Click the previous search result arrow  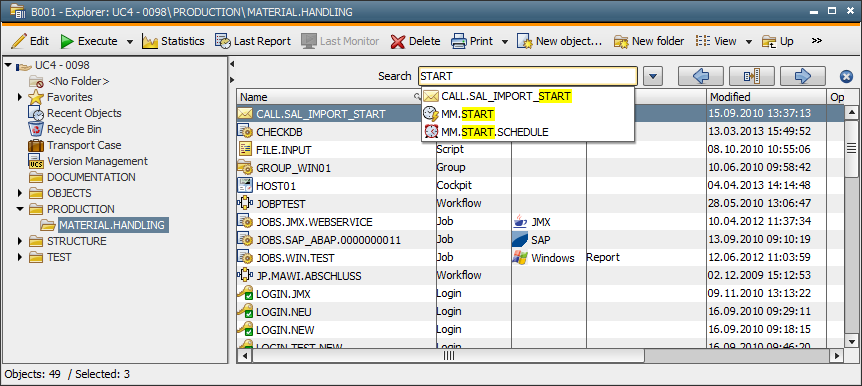700,76
